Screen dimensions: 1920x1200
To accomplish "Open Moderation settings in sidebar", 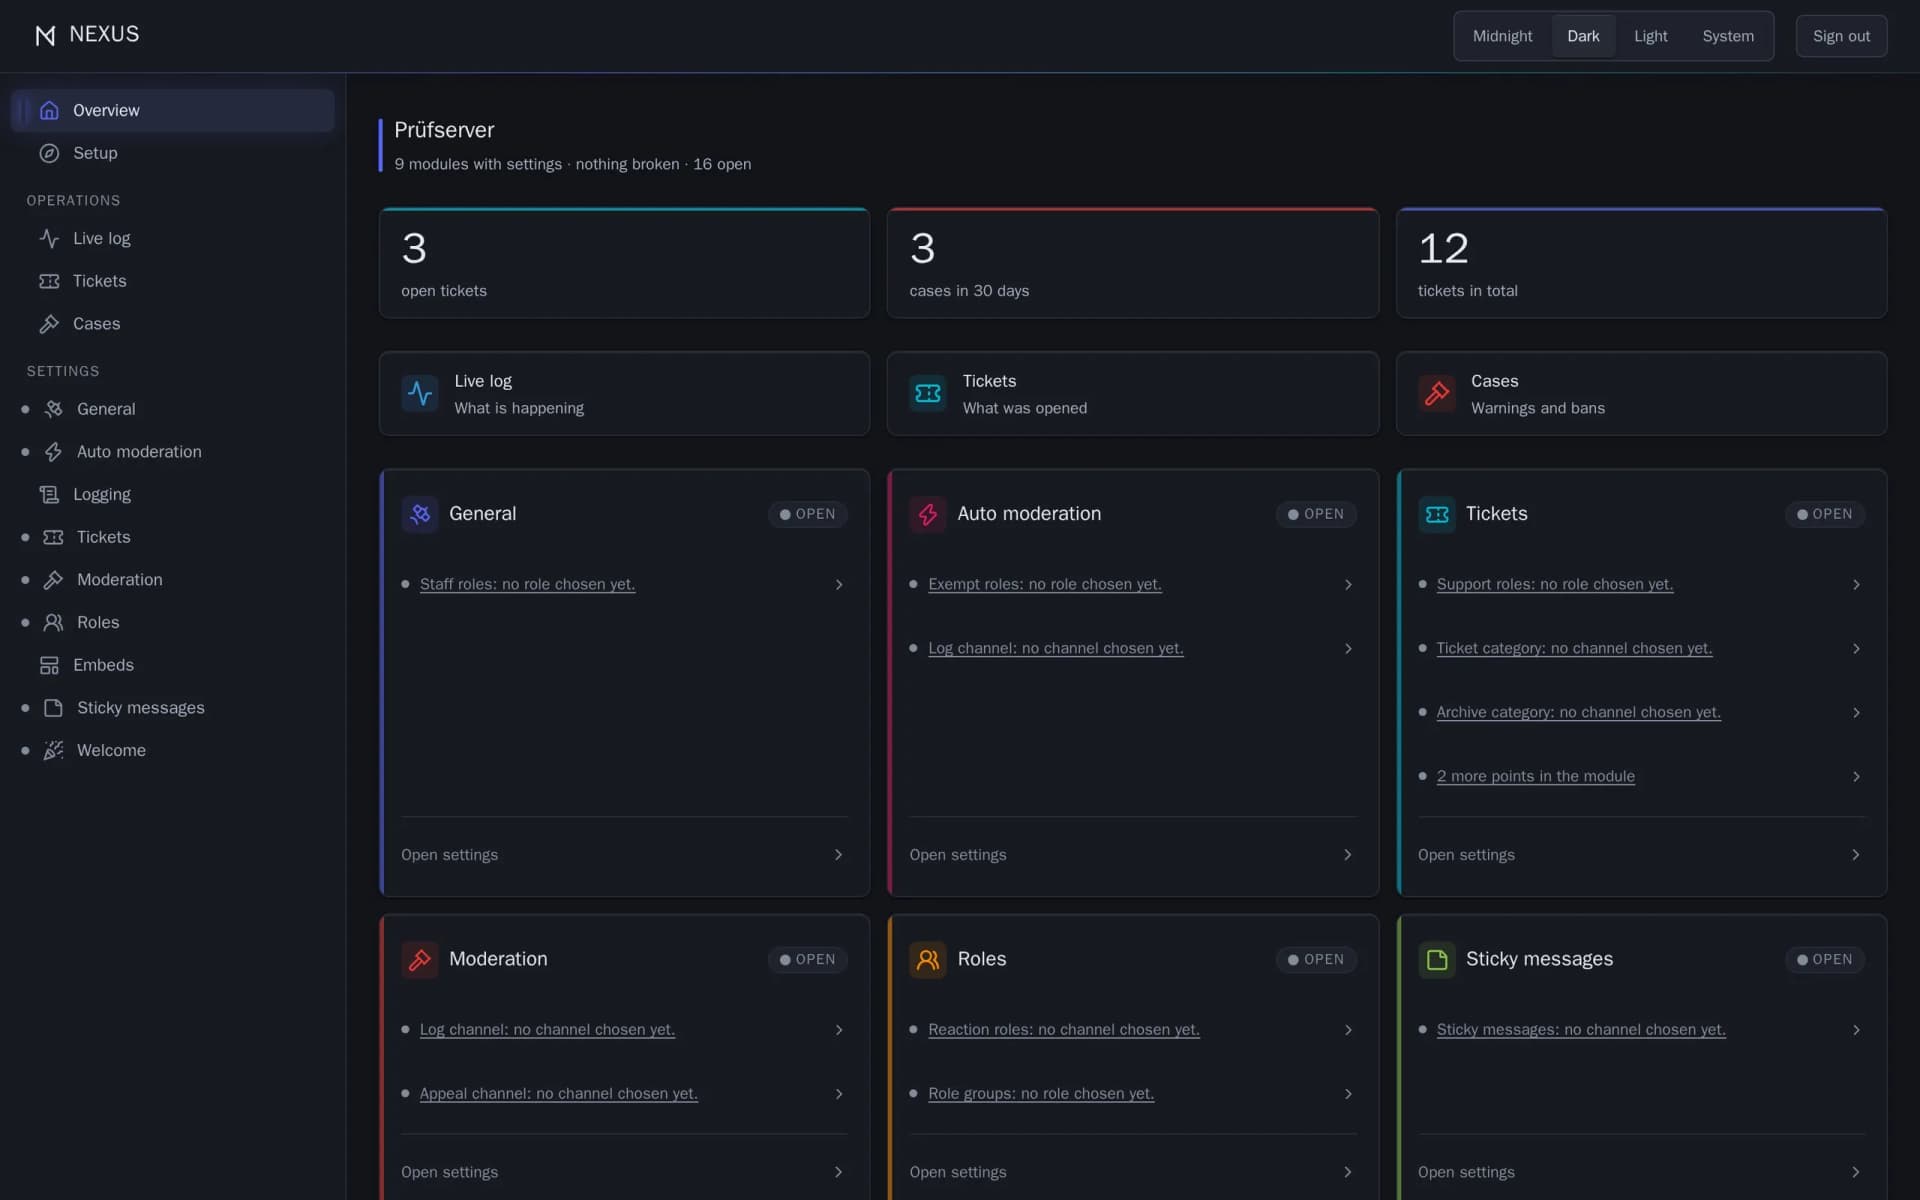I will [x=173, y=580].
